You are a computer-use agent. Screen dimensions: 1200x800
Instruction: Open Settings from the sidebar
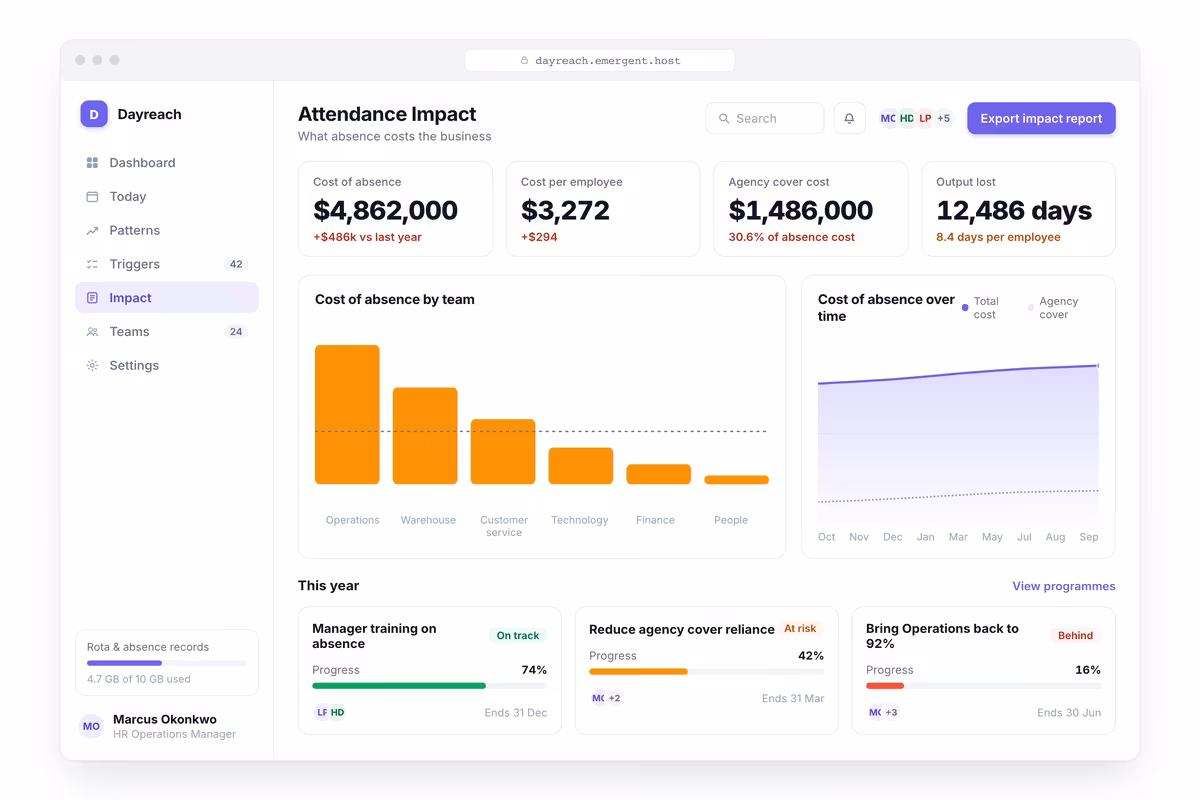[167, 366]
